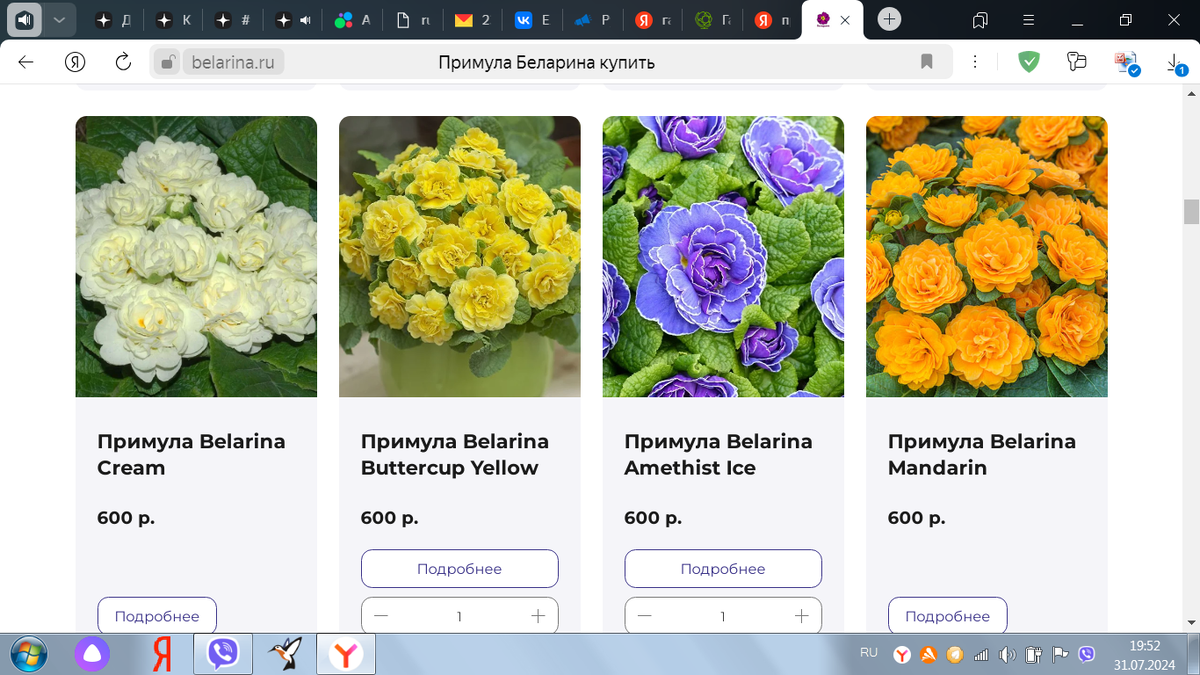1200x675 pixels.
Task: Increase the Amethist Ice quantity with the plus
Action: (x=801, y=616)
